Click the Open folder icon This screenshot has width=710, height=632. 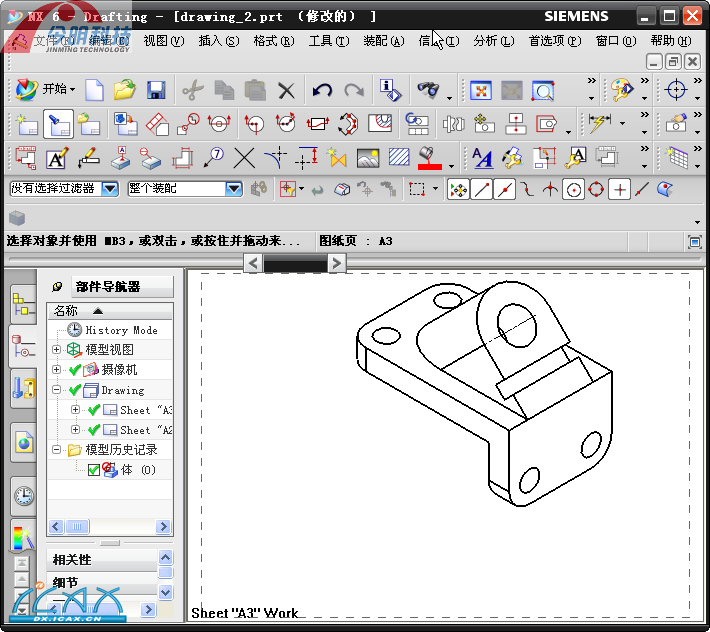pos(124,90)
